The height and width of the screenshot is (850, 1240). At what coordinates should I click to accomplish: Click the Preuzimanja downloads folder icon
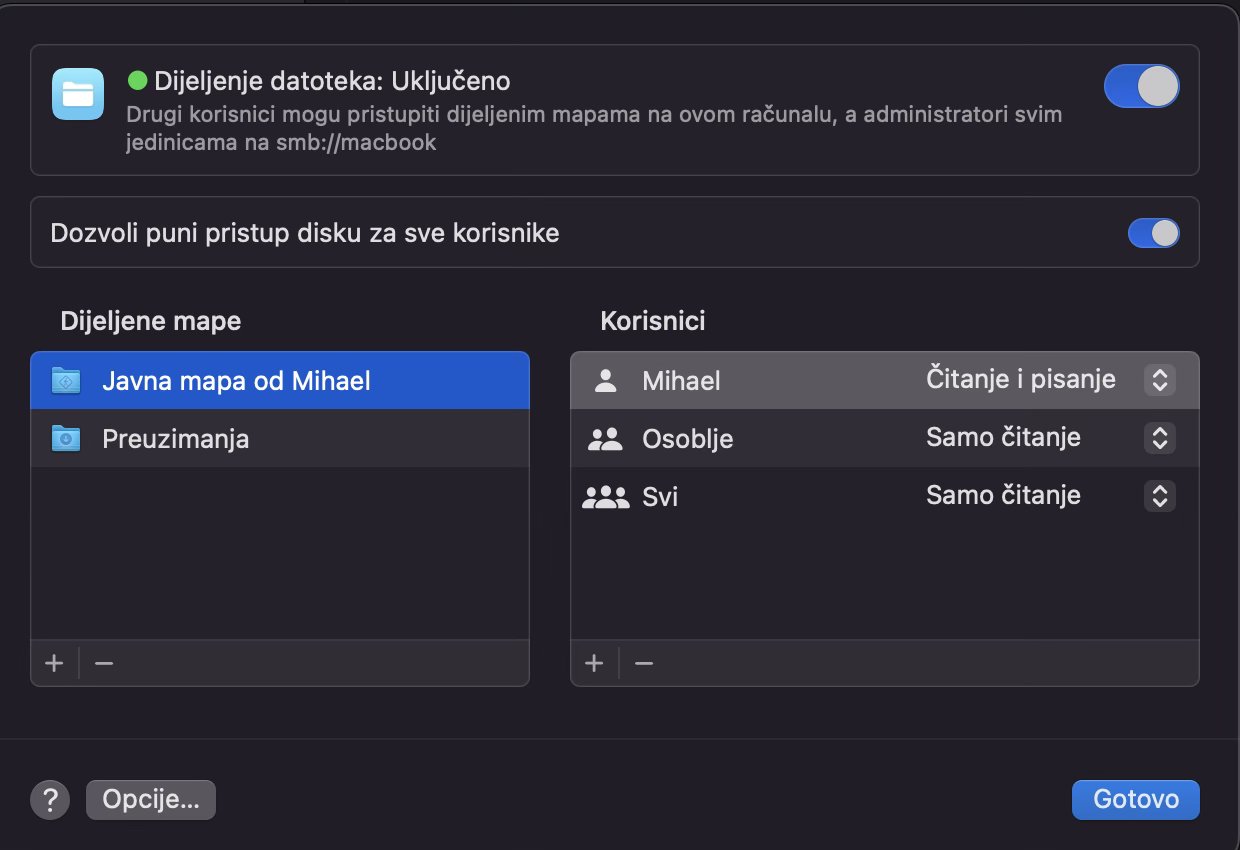click(x=66, y=438)
